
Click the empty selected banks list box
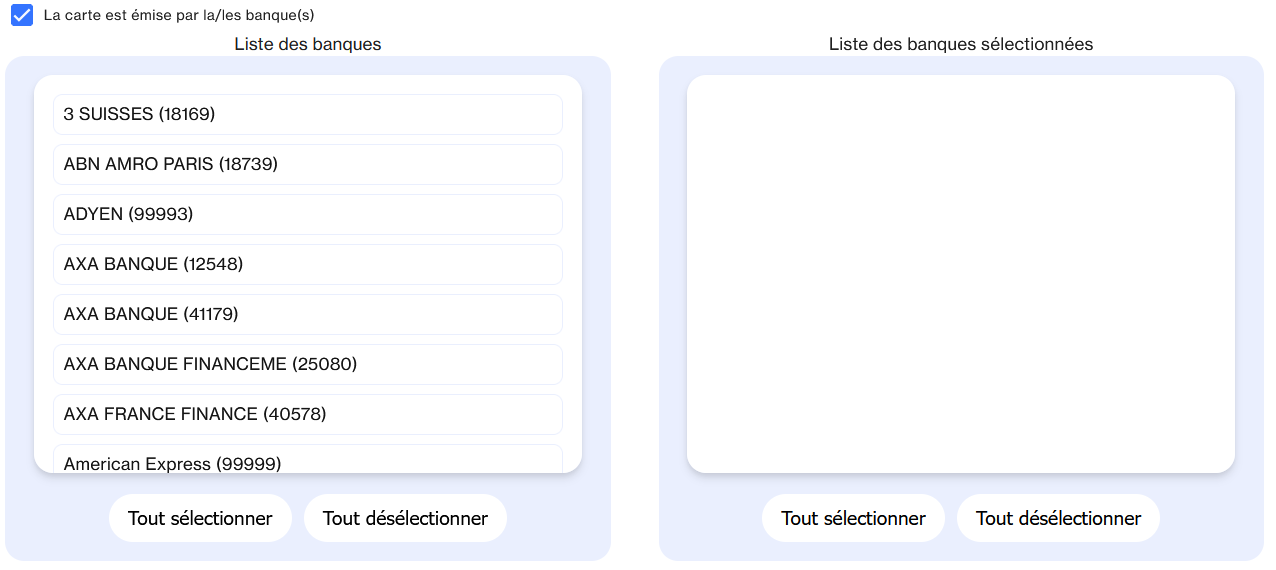click(x=960, y=273)
